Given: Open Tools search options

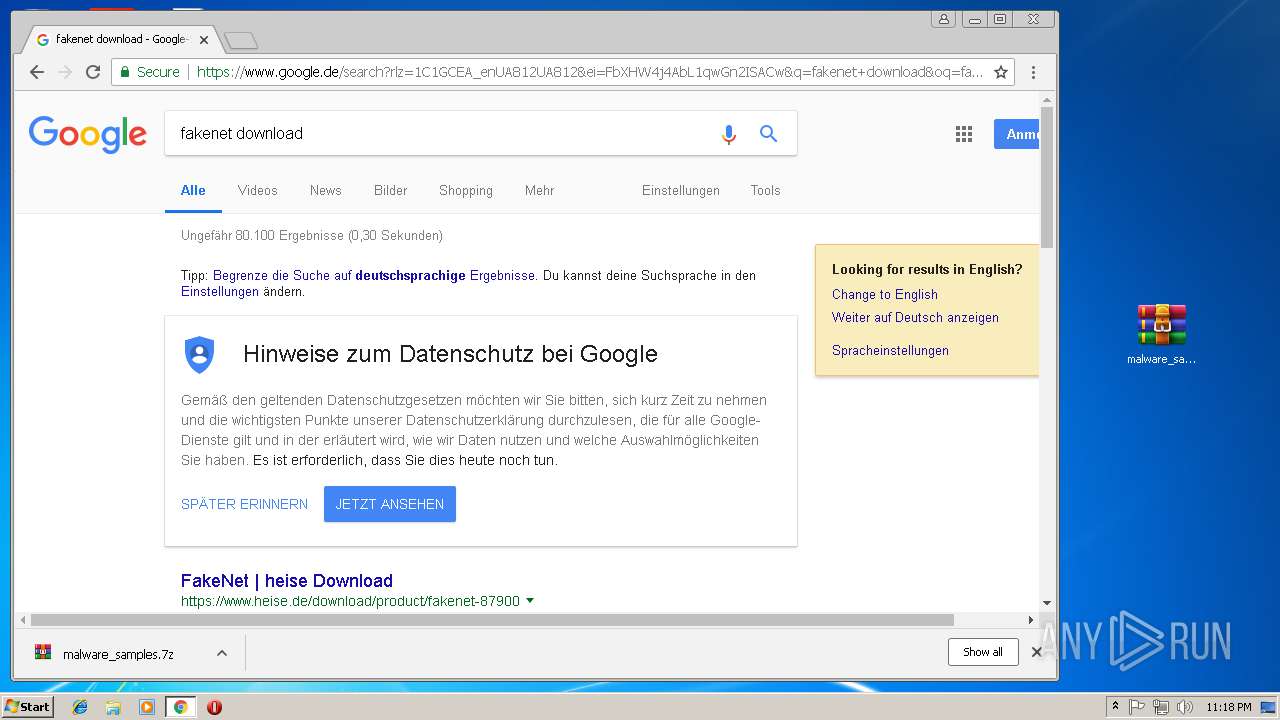Looking at the screenshot, I should pyautogui.click(x=766, y=190).
